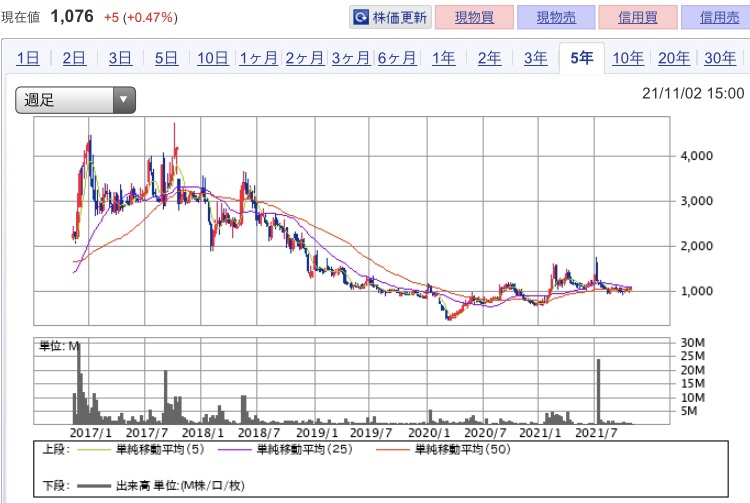Open 信用売 margin sell order
Screen dimensions: 750x503
click(717, 17)
